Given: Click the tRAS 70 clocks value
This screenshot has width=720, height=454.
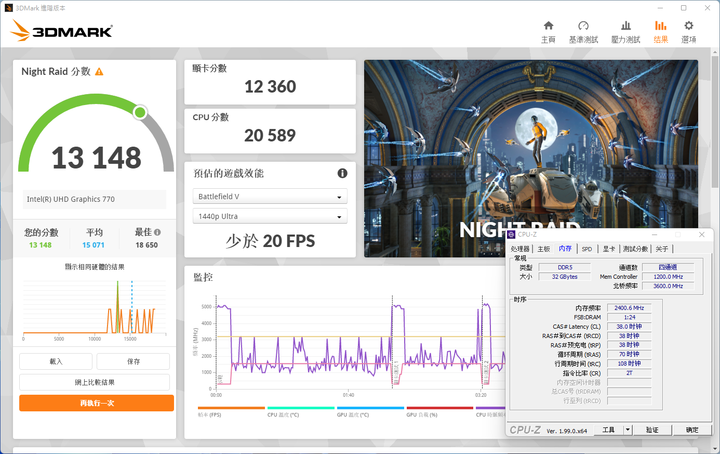Looking at the screenshot, I should (629, 354).
